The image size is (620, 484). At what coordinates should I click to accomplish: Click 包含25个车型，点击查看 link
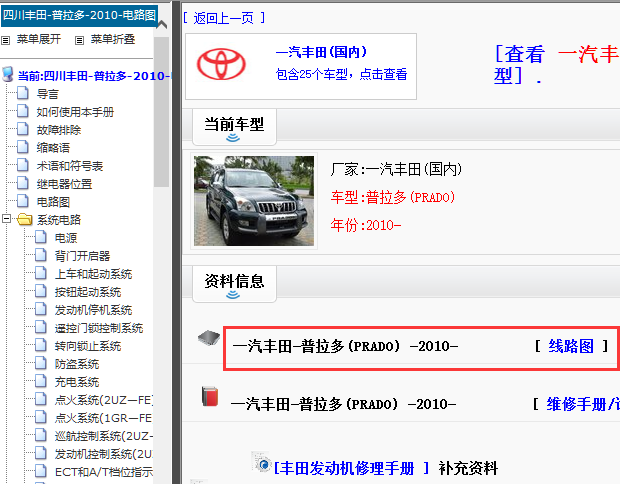(x=341, y=74)
